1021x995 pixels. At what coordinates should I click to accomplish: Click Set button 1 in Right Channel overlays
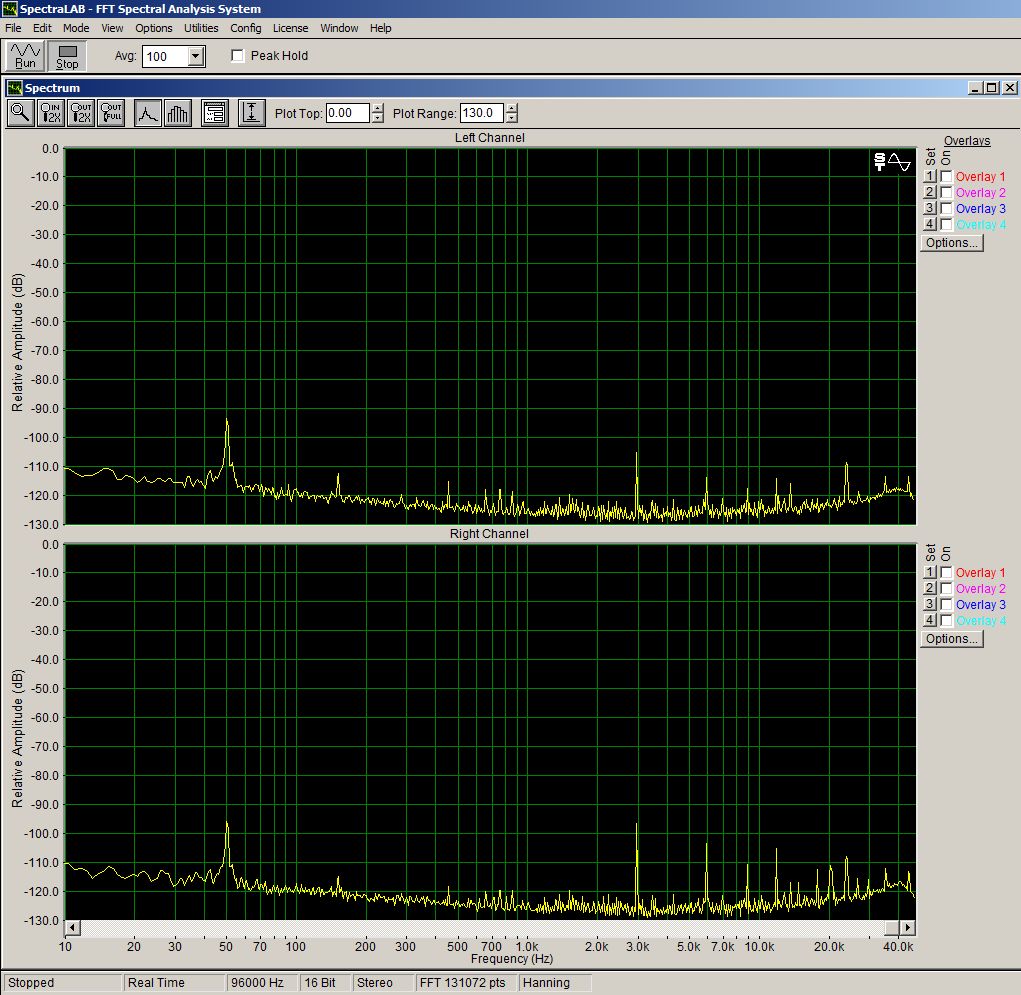coord(930,572)
